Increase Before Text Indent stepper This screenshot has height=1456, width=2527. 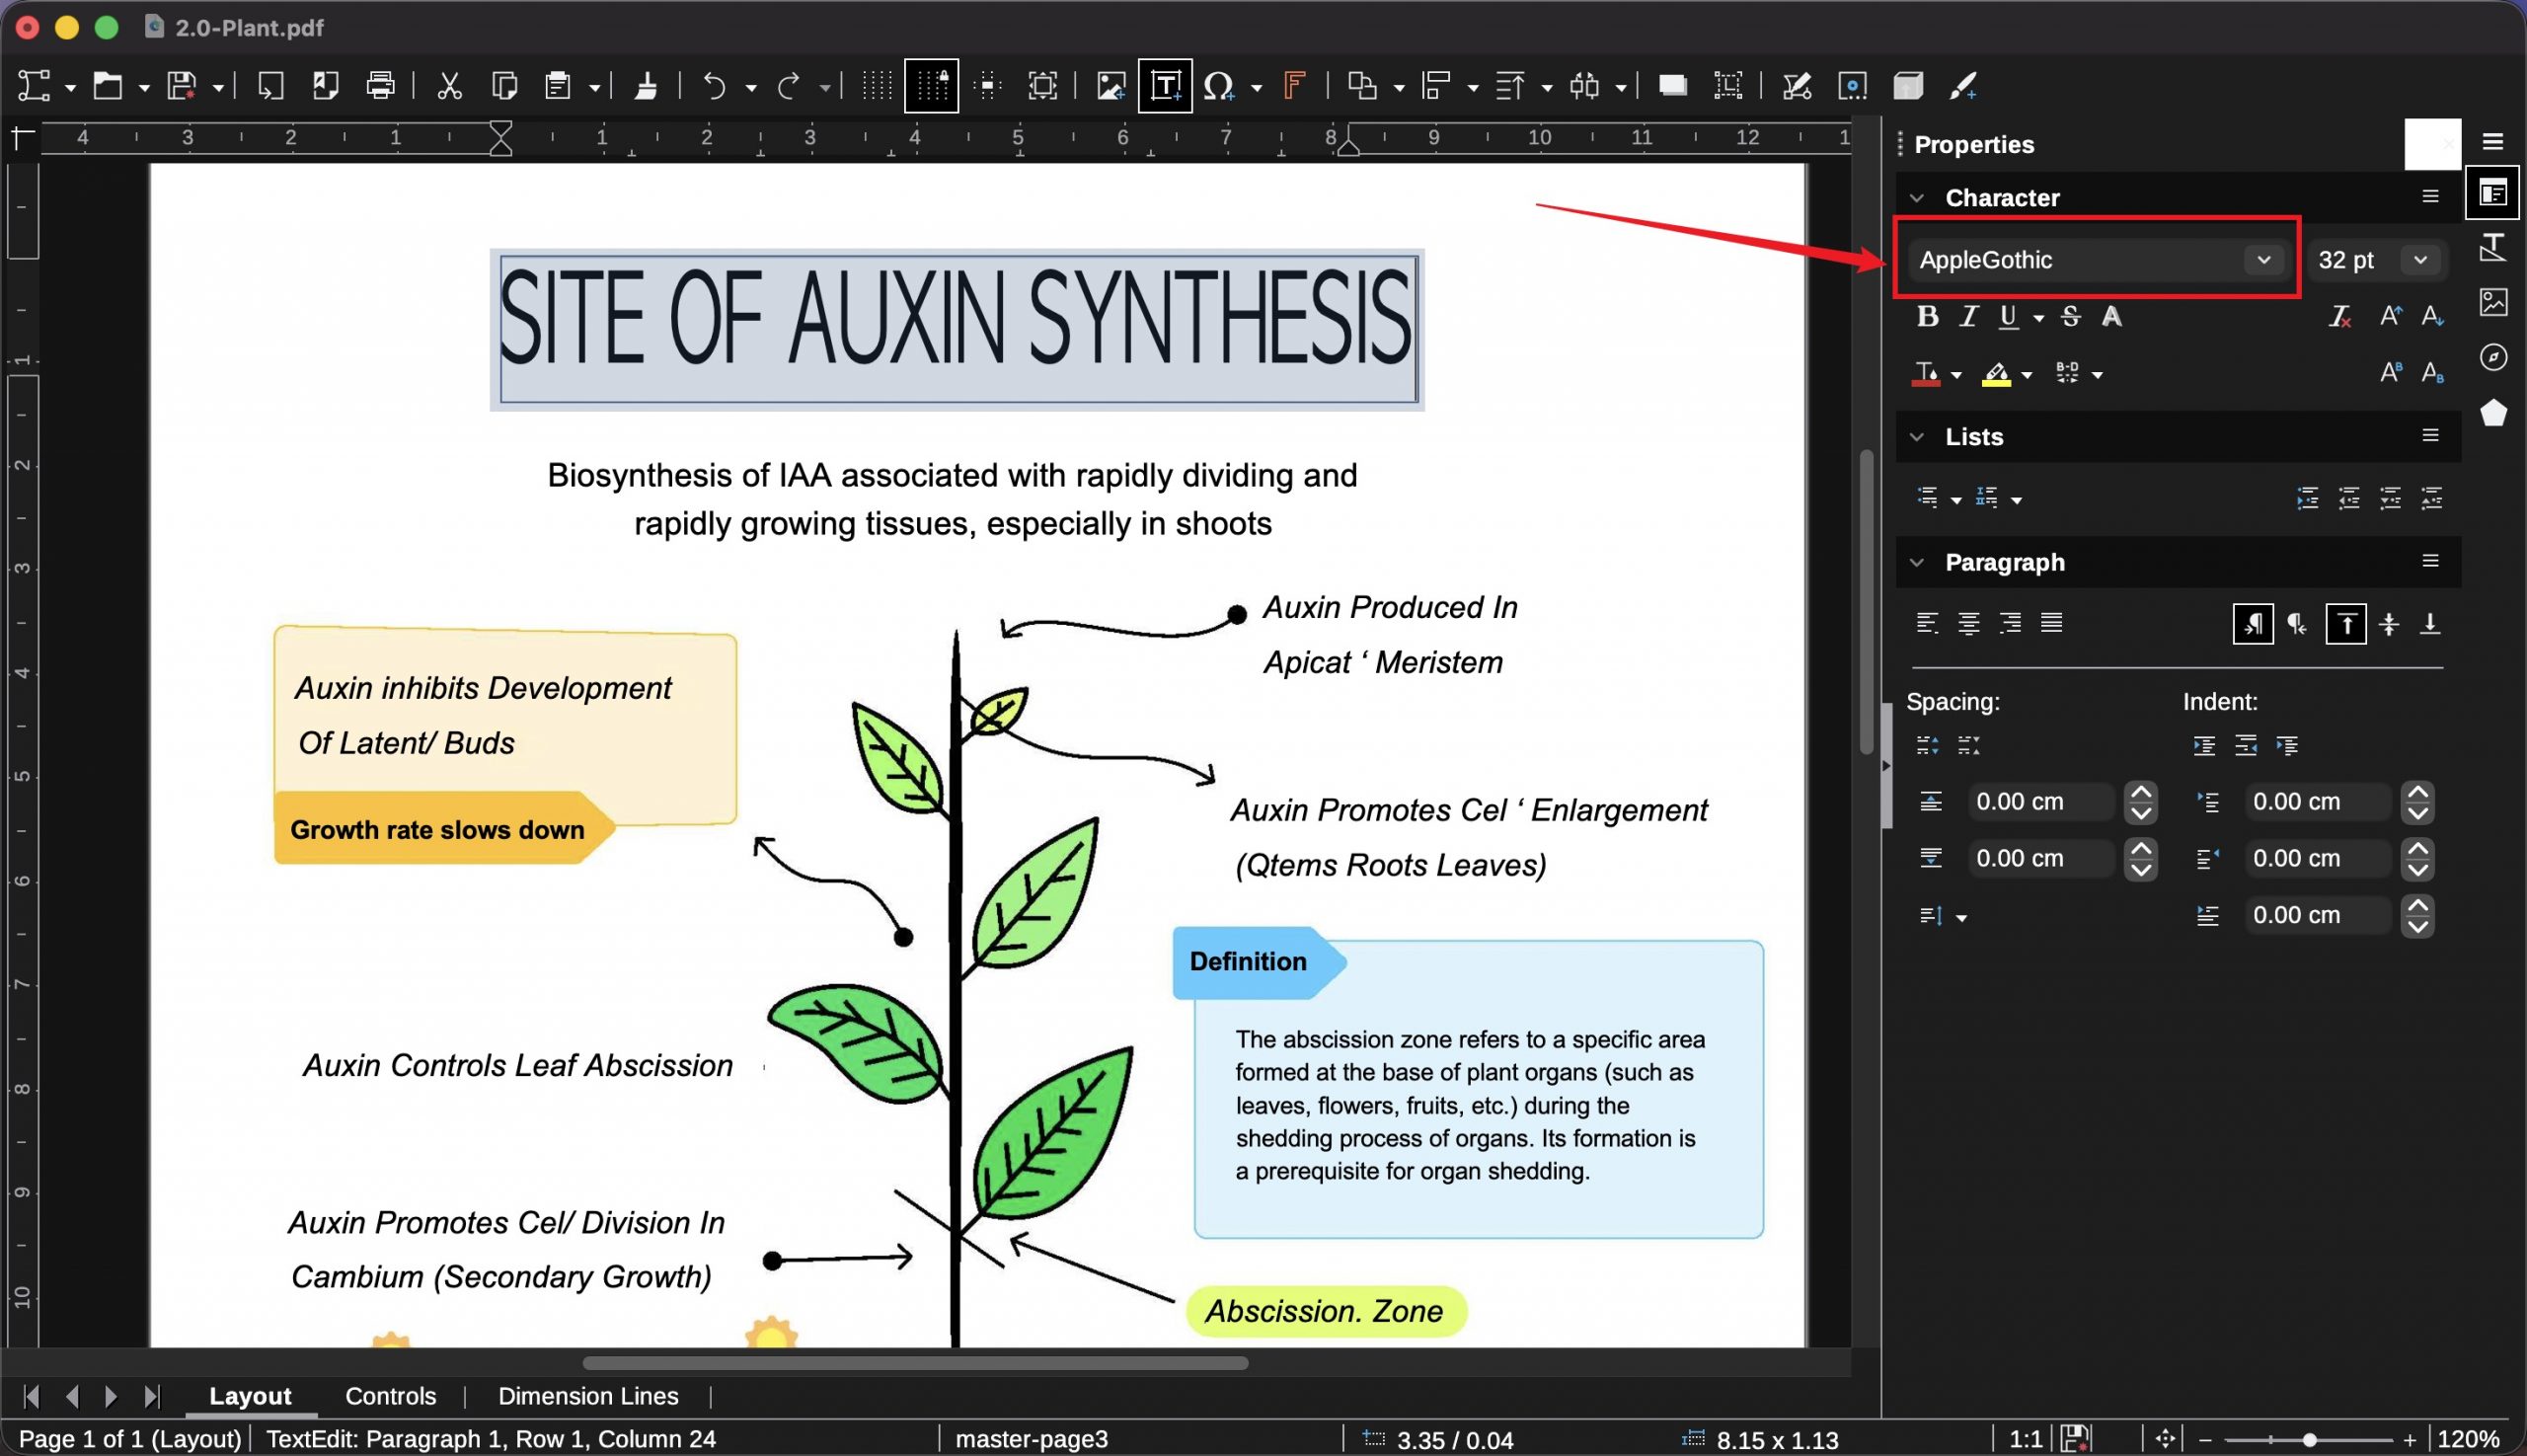[2417, 792]
